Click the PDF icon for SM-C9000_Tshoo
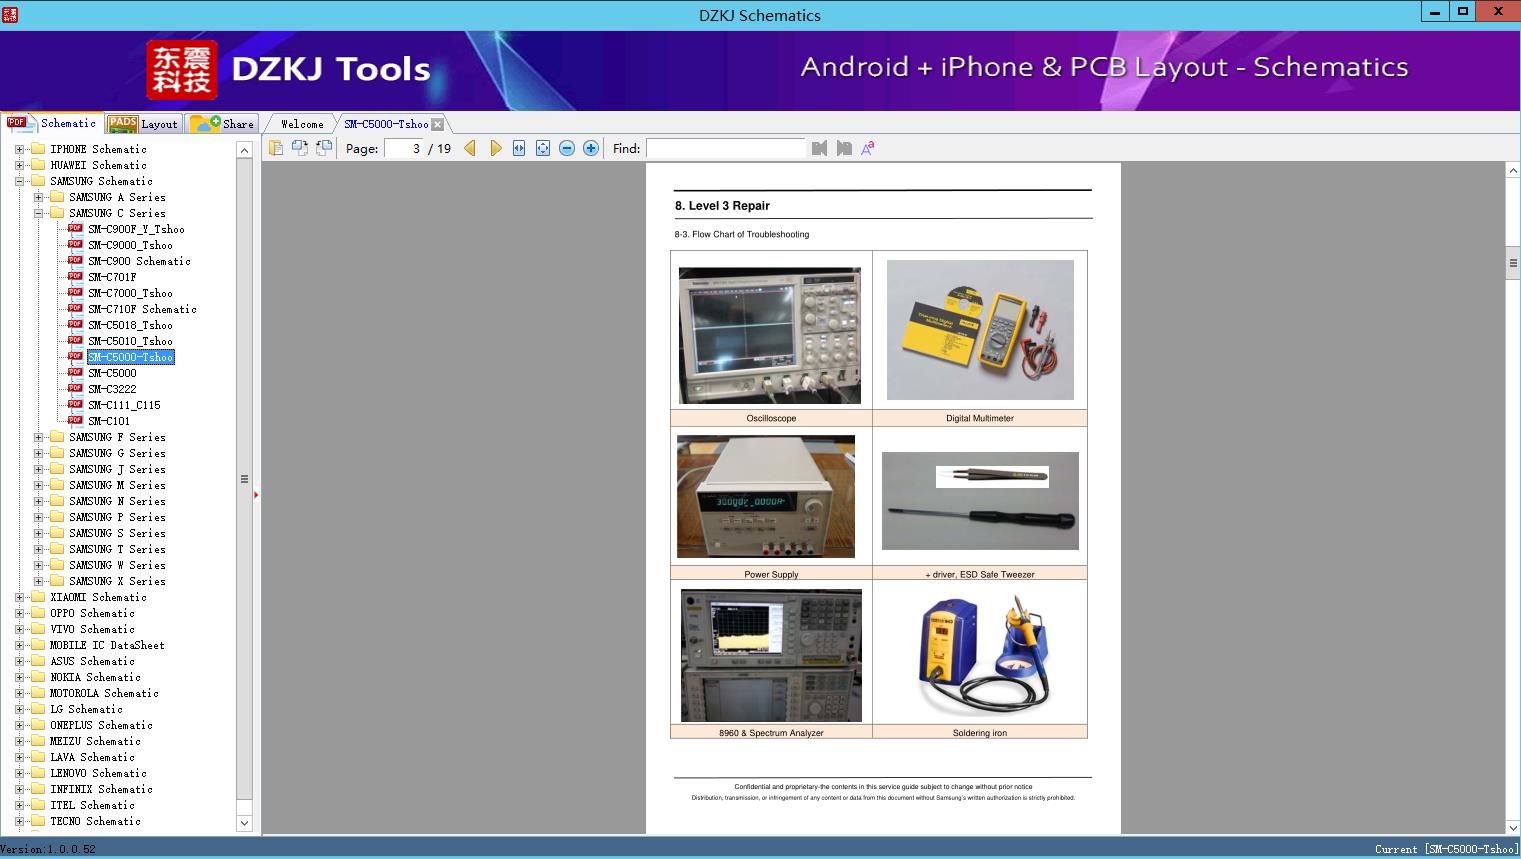Image resolution: width=1521 pixels, height=859 pixels. (75, 244)
